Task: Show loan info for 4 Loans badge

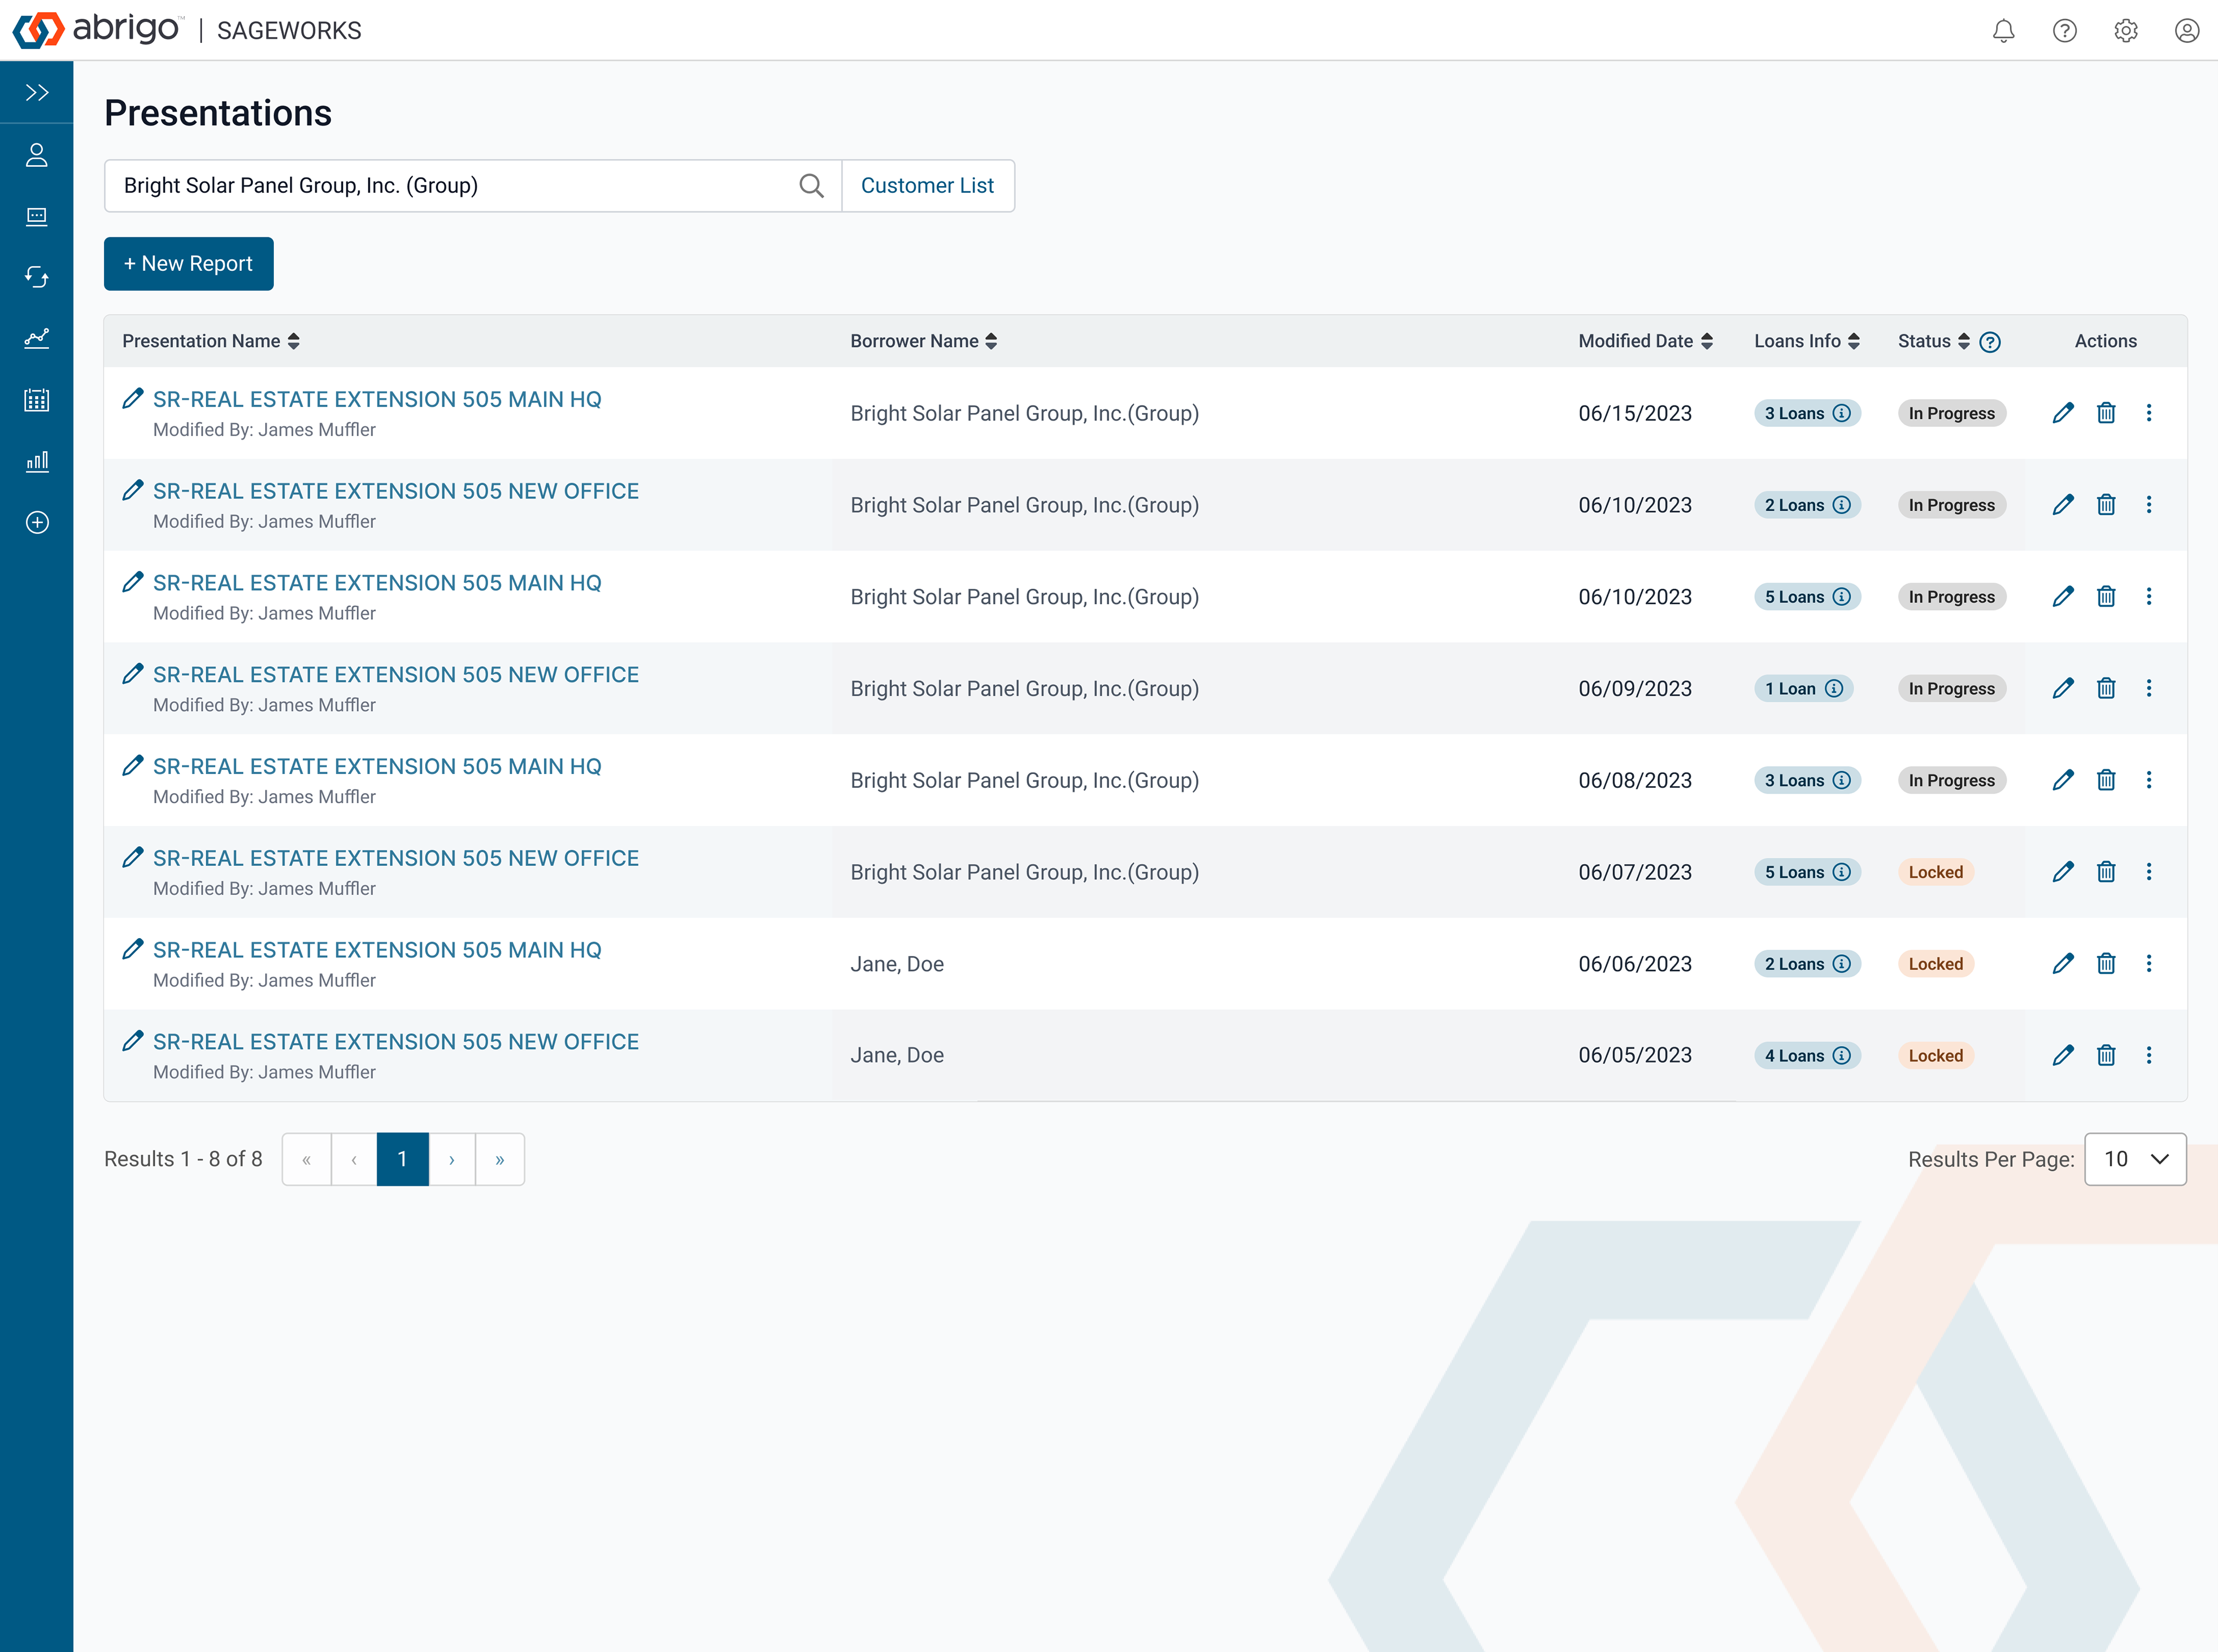Action: pyautogui.click(x=1842, y=1056)
